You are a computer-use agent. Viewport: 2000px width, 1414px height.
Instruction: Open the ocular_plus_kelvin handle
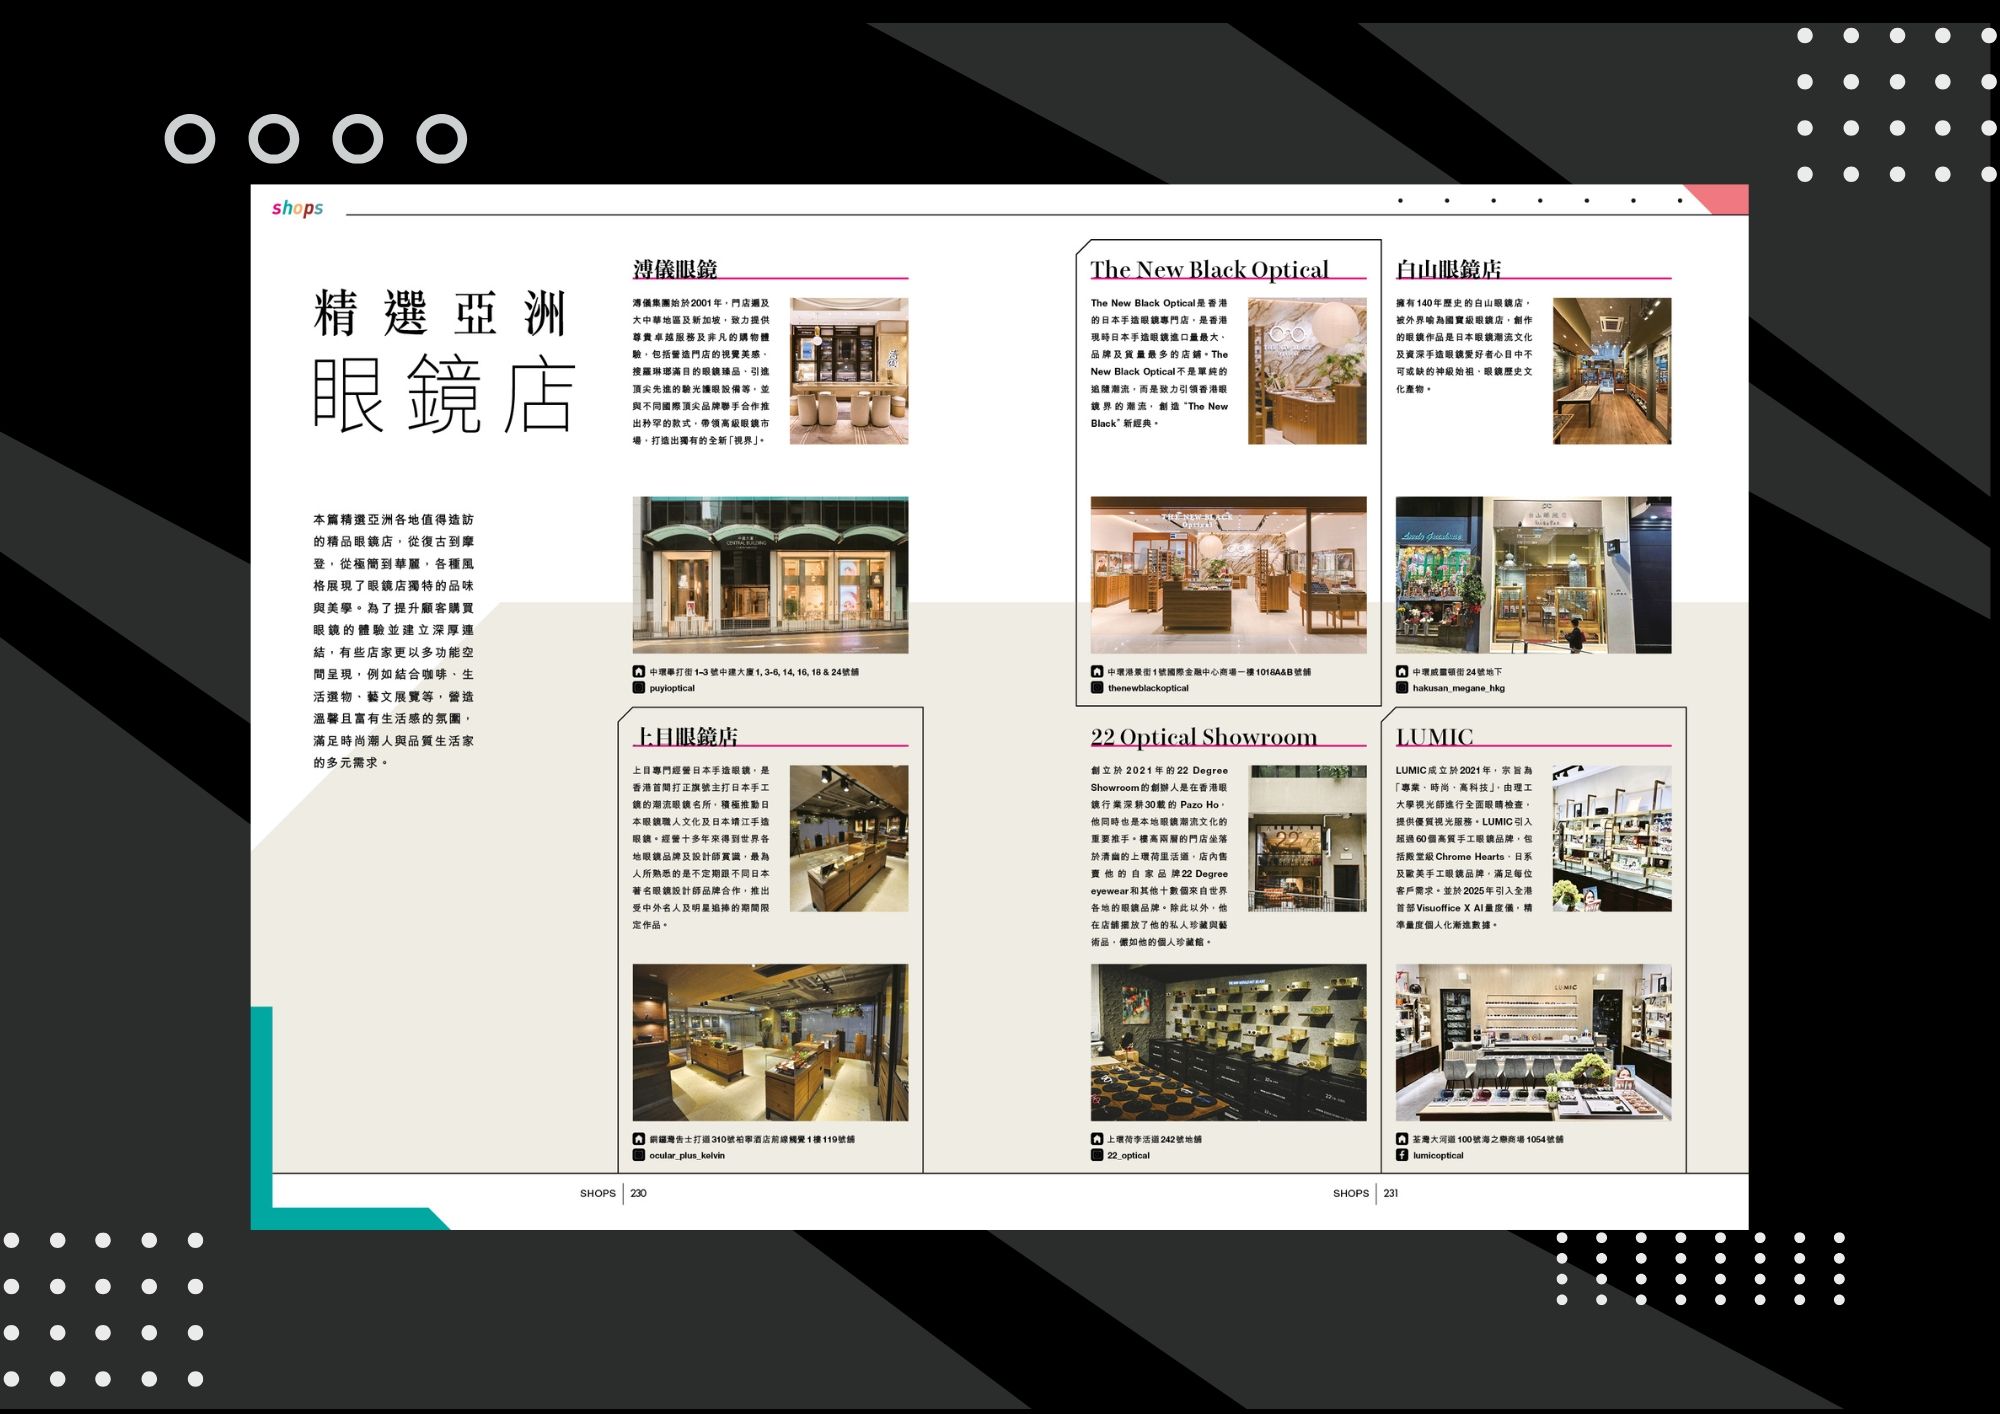point(687,1155)
